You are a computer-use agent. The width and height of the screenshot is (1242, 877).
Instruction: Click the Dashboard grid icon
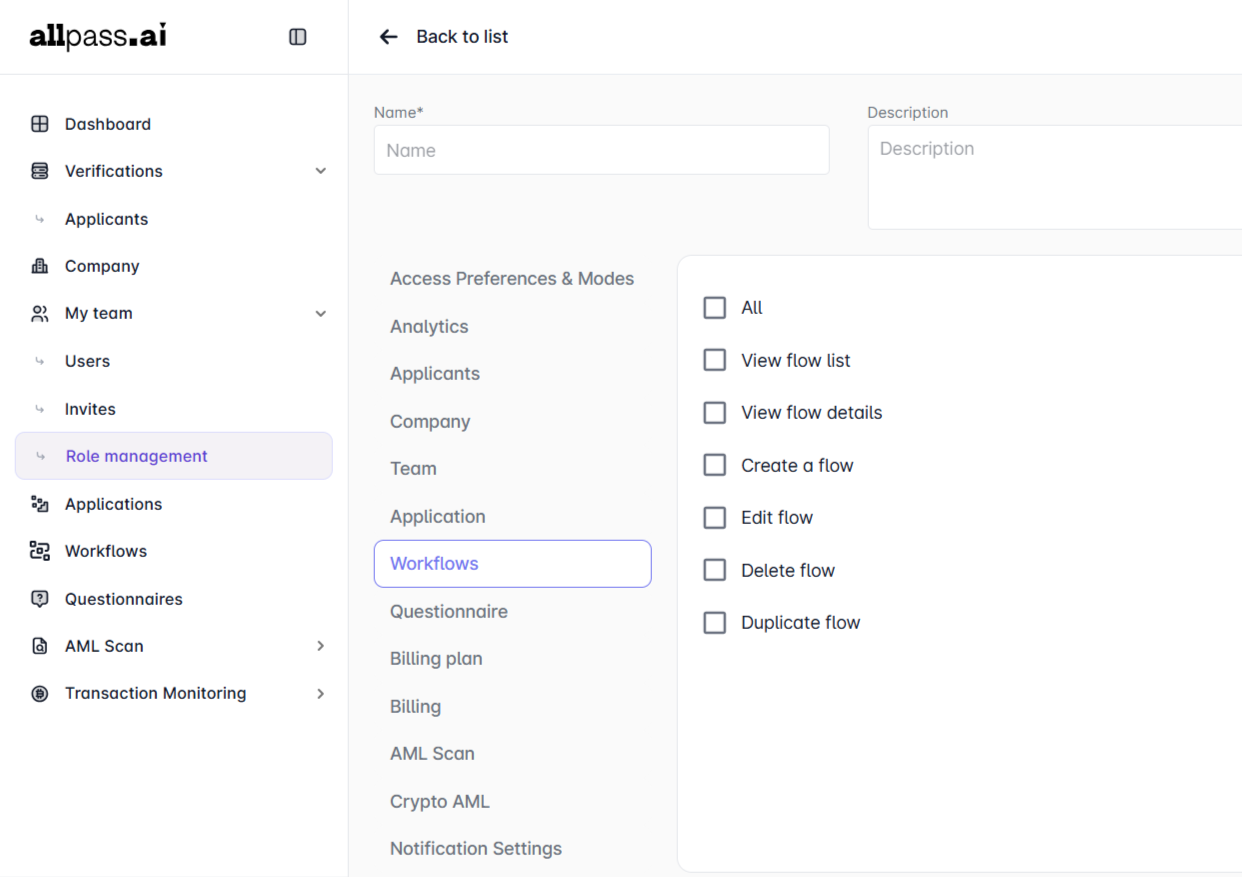point(40,124)
